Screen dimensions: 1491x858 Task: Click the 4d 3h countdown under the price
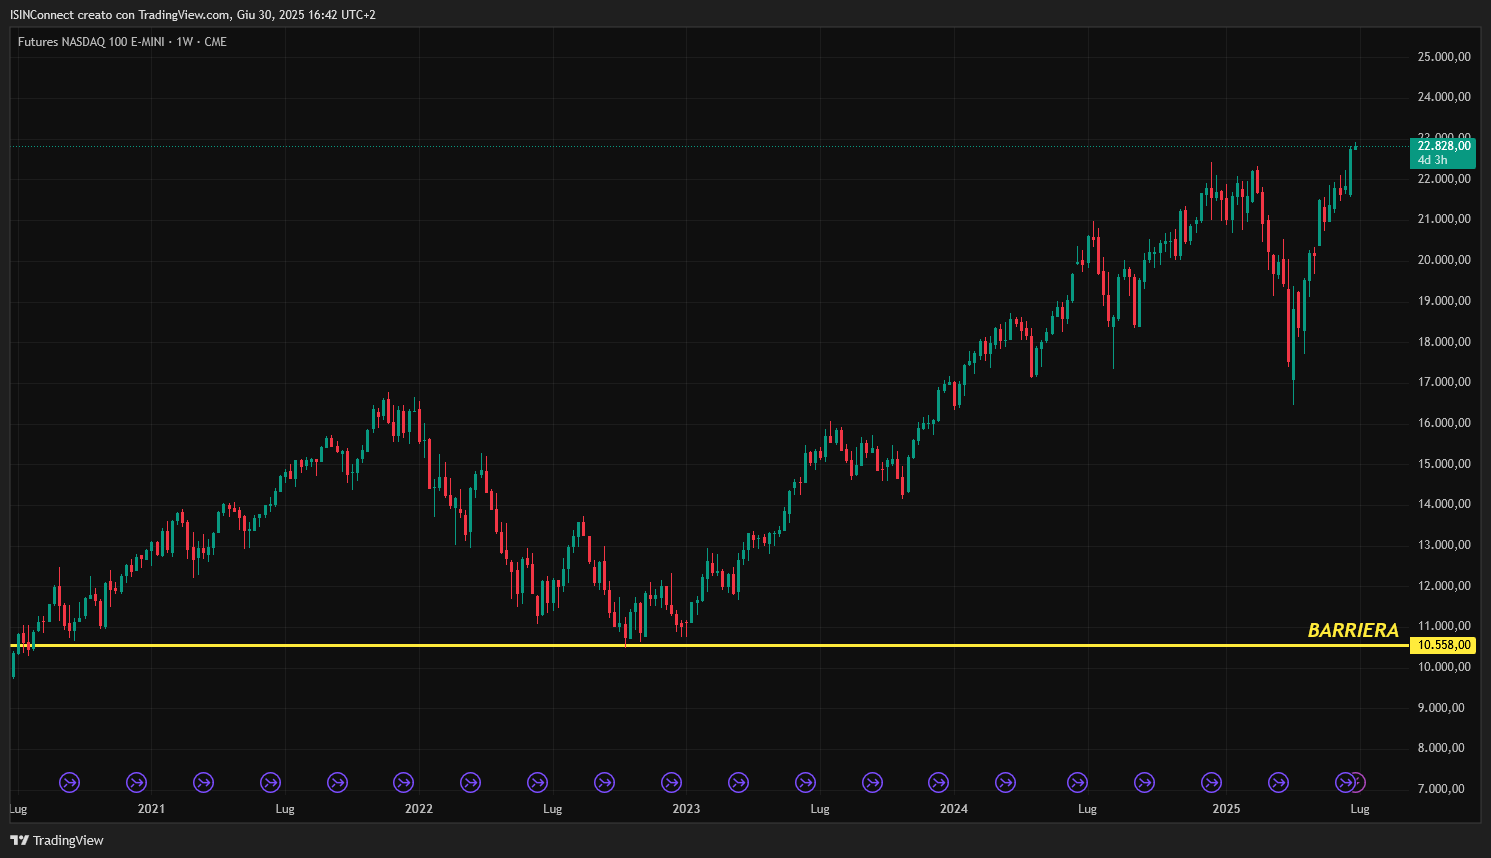coord(1433,160)
